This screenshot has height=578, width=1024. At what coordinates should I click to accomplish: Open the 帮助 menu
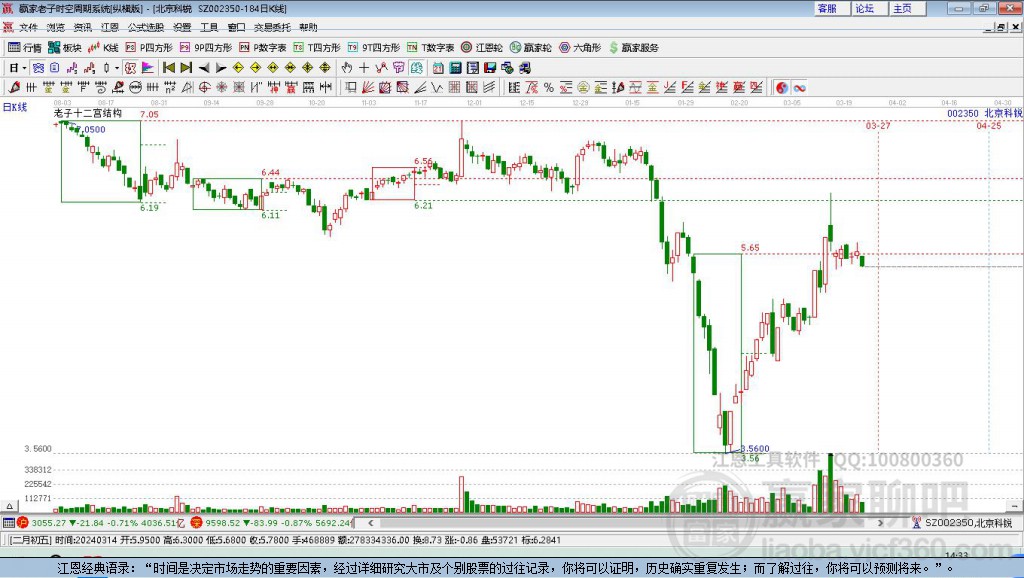click(308, 27)
